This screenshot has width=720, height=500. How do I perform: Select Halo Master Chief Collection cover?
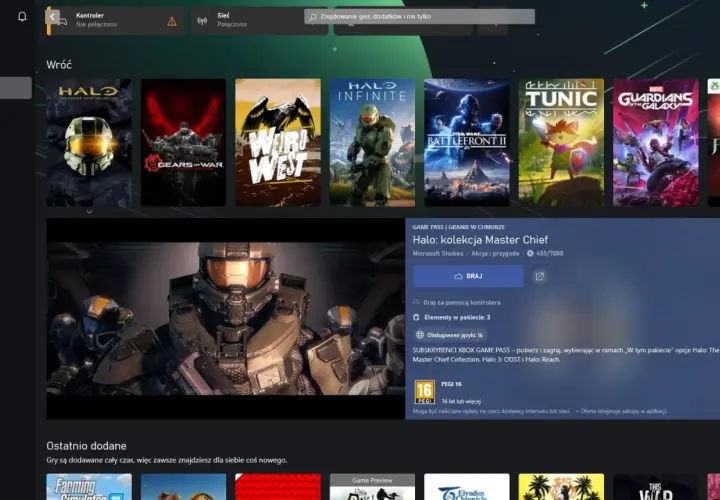coord(89,142)
